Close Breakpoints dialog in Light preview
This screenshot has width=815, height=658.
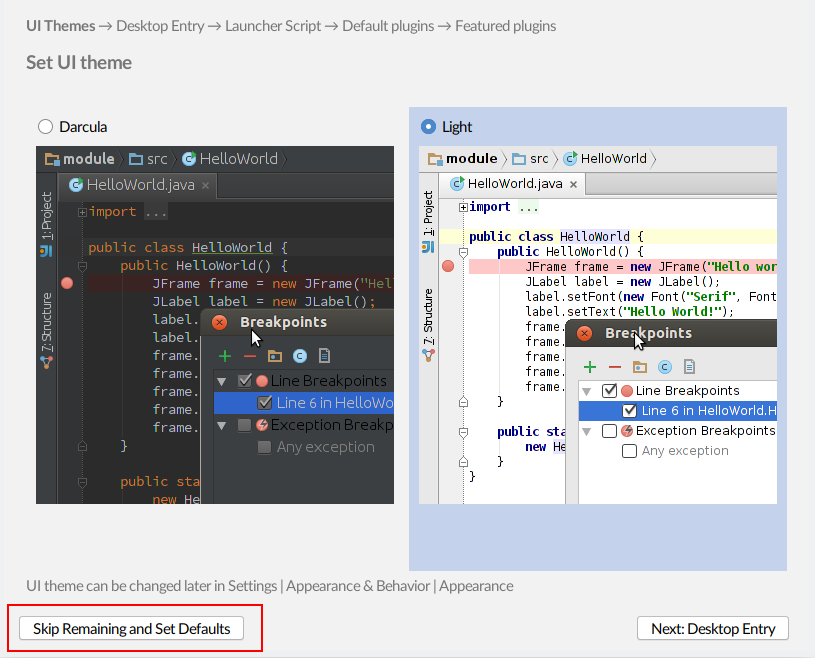click(x=585, y=333)
